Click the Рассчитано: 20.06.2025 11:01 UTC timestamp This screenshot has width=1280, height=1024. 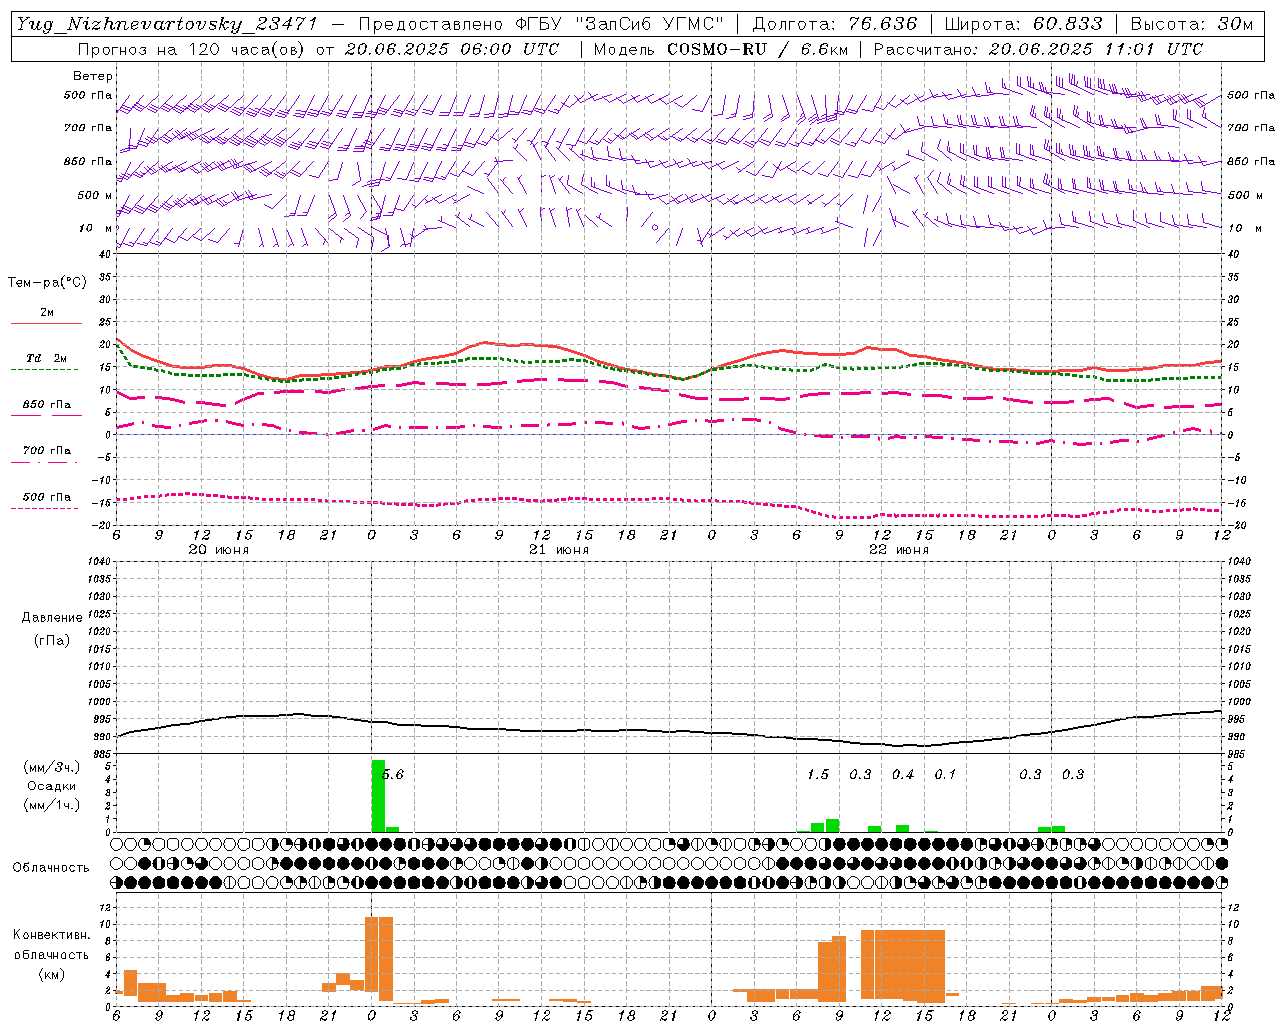[1038, 49]
